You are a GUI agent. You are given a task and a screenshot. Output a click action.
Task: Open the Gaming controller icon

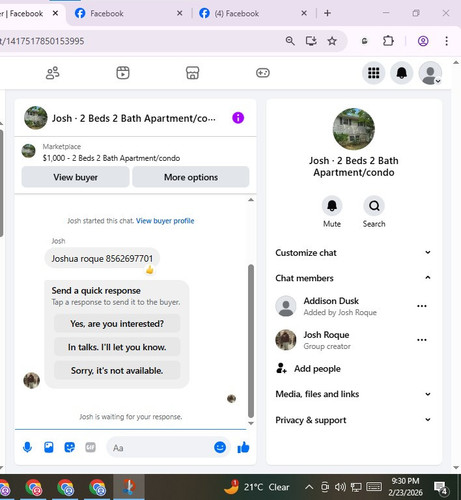(263, 73)
